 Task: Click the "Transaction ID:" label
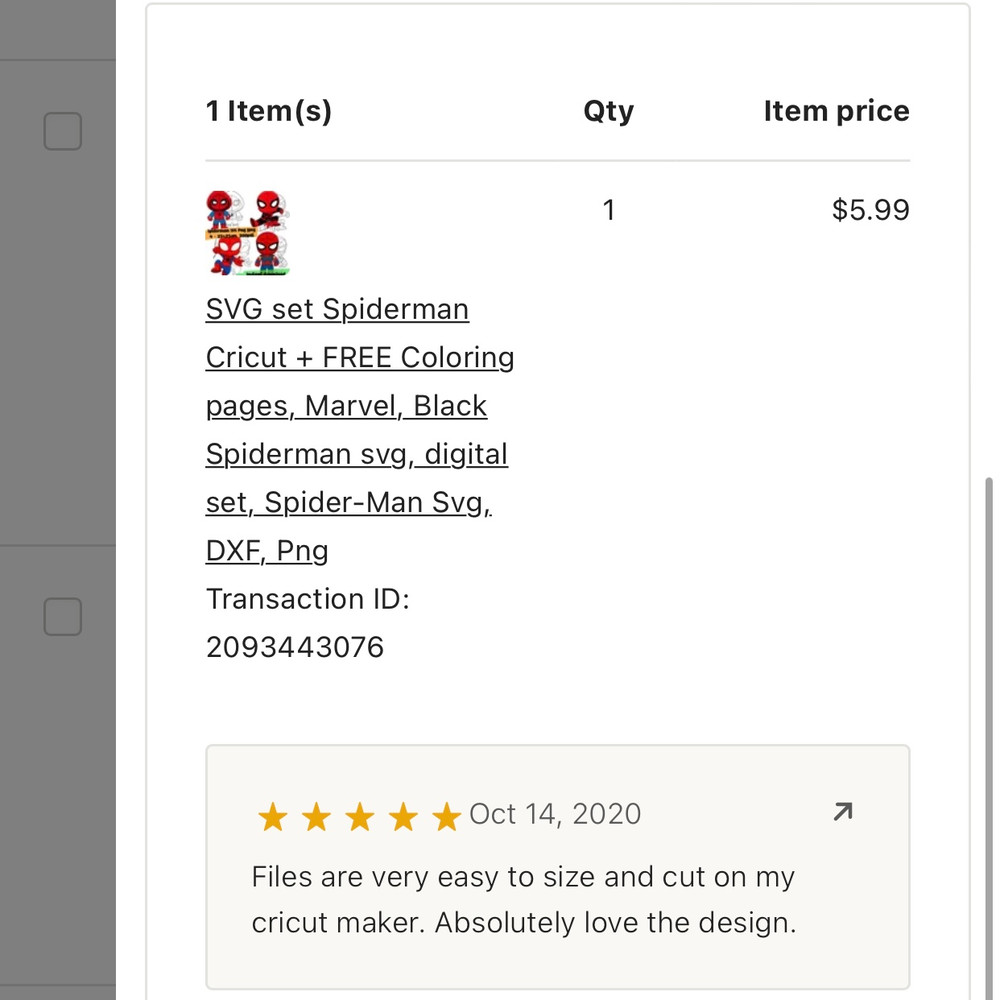pos(308,599)
